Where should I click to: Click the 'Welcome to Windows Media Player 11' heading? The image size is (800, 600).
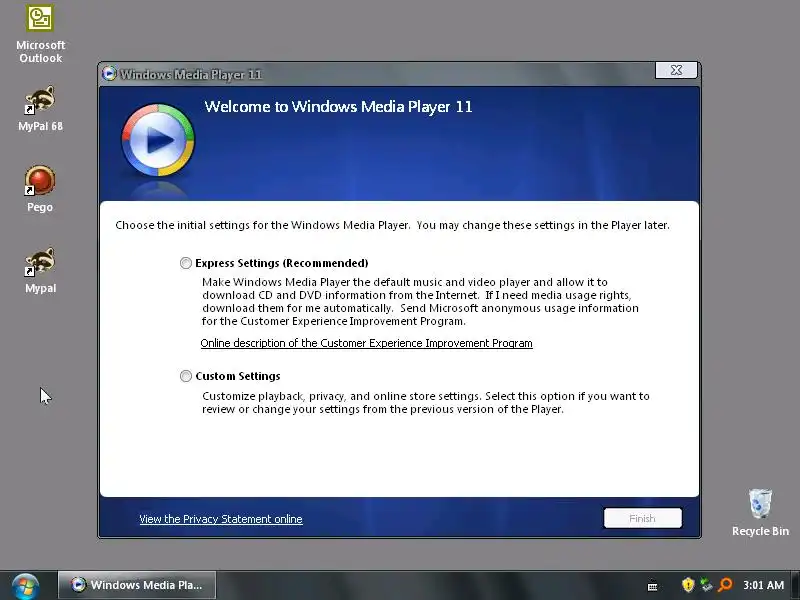tap(338, 107)
